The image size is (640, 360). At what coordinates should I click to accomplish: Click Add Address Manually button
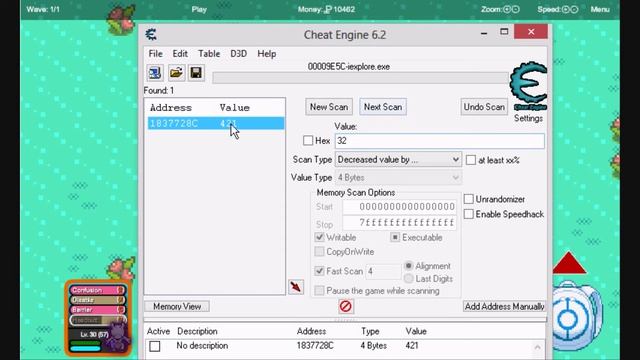click(504, 306)
